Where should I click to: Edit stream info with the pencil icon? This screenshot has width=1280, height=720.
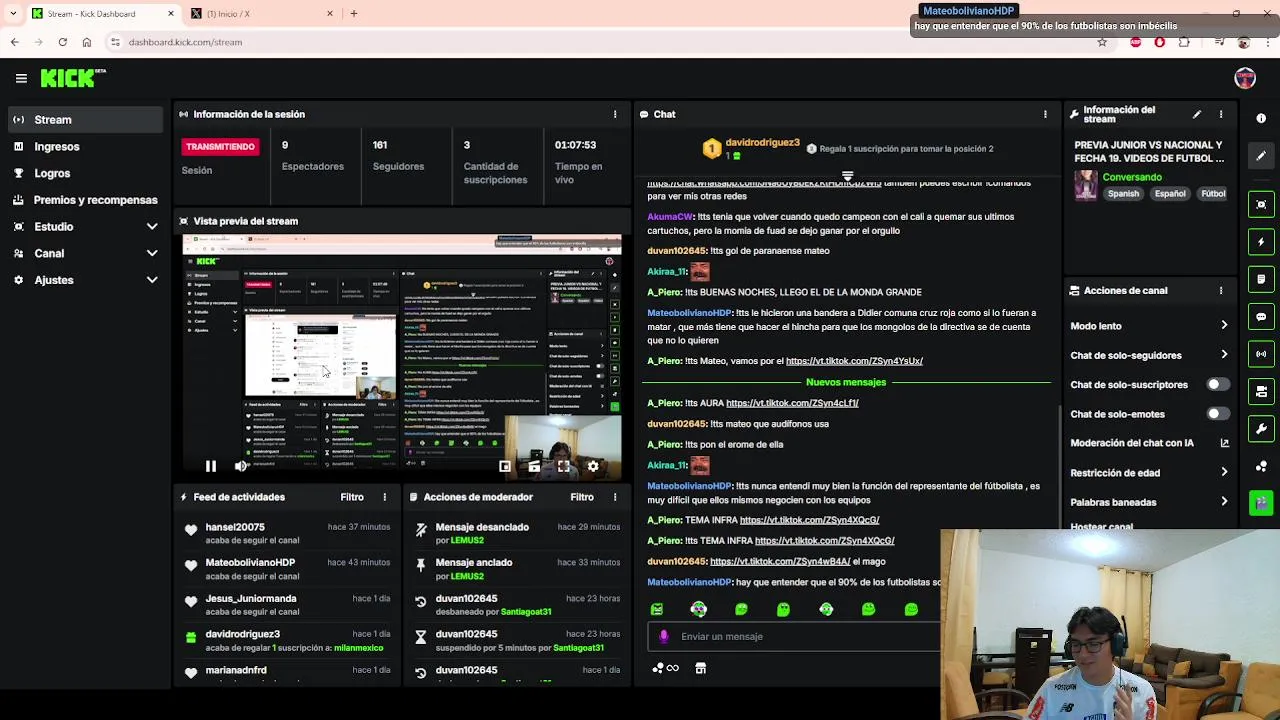(1197, 115)
